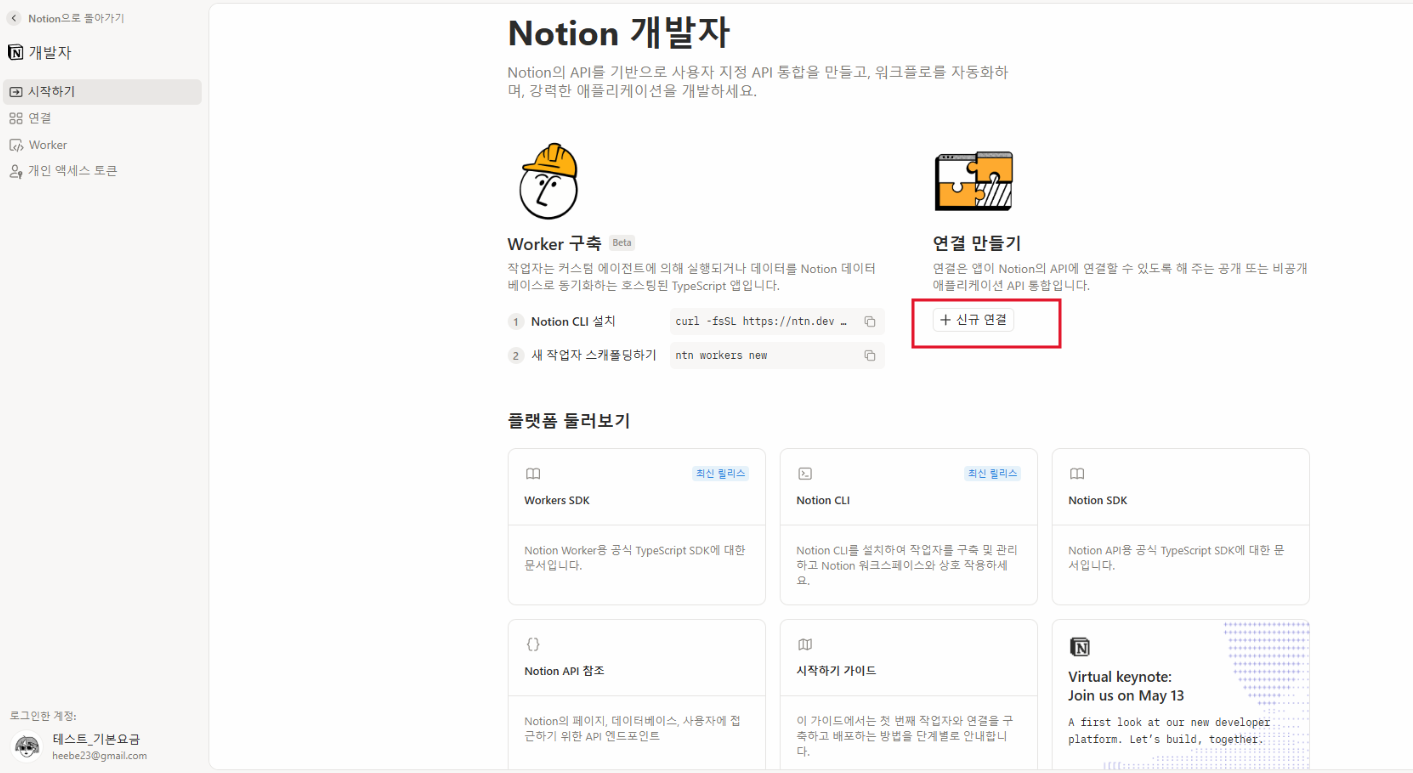1413x773 pixels.
Task: Click the curl -fsSL command field
Action: coord(777,322)
